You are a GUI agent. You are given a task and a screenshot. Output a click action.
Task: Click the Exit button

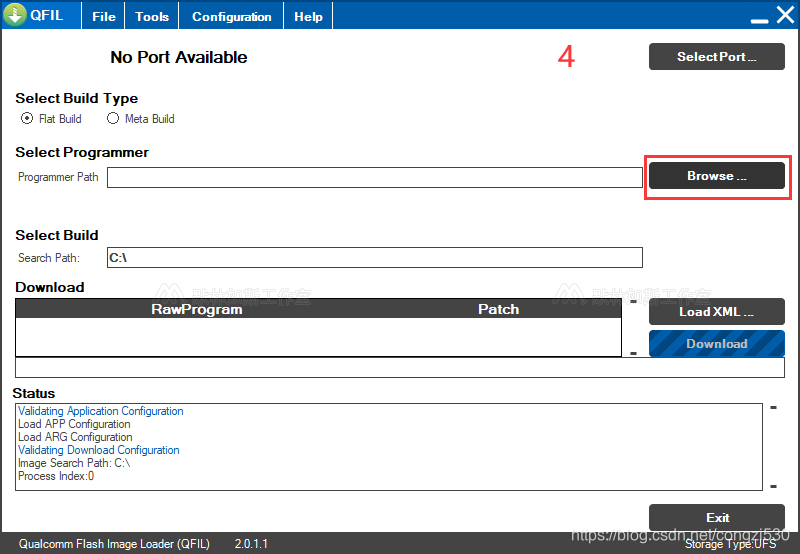pyautogui.click(x=716, y=517)
